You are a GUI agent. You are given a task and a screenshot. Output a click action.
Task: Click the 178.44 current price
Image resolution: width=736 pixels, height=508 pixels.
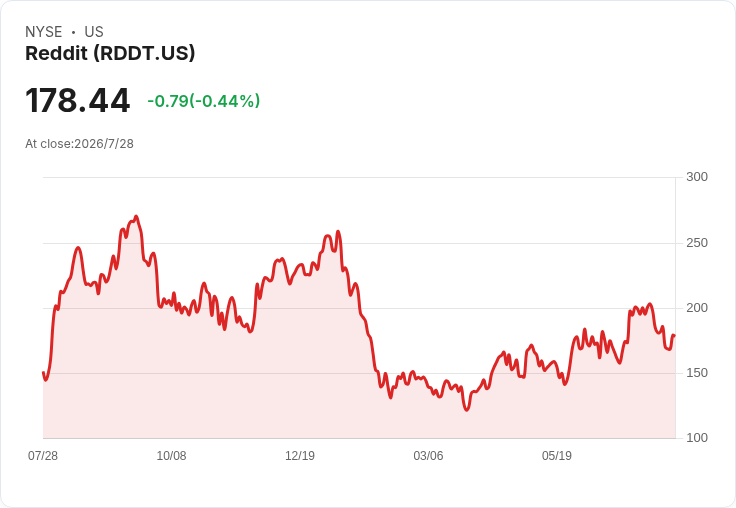pyautogui.click(x=77, y=100)
